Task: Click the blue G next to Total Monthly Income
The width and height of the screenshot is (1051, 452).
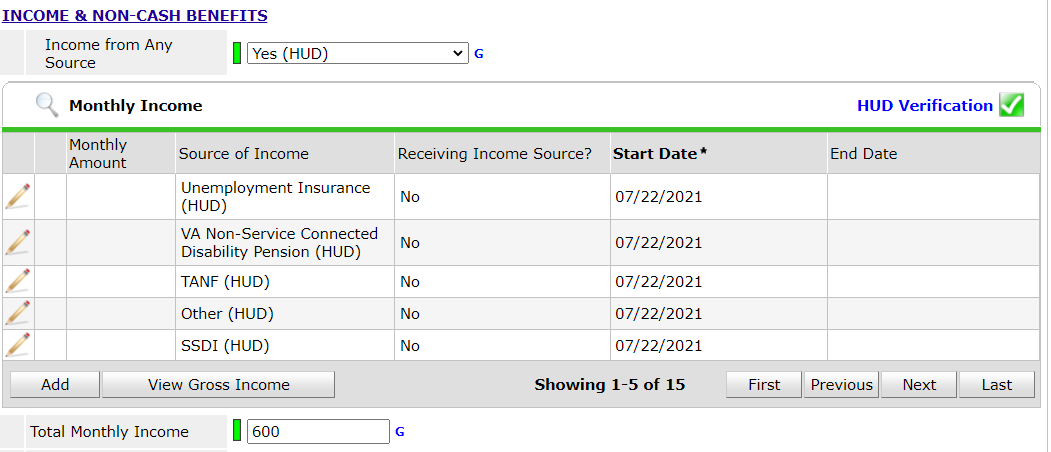Action: (400, 432)
